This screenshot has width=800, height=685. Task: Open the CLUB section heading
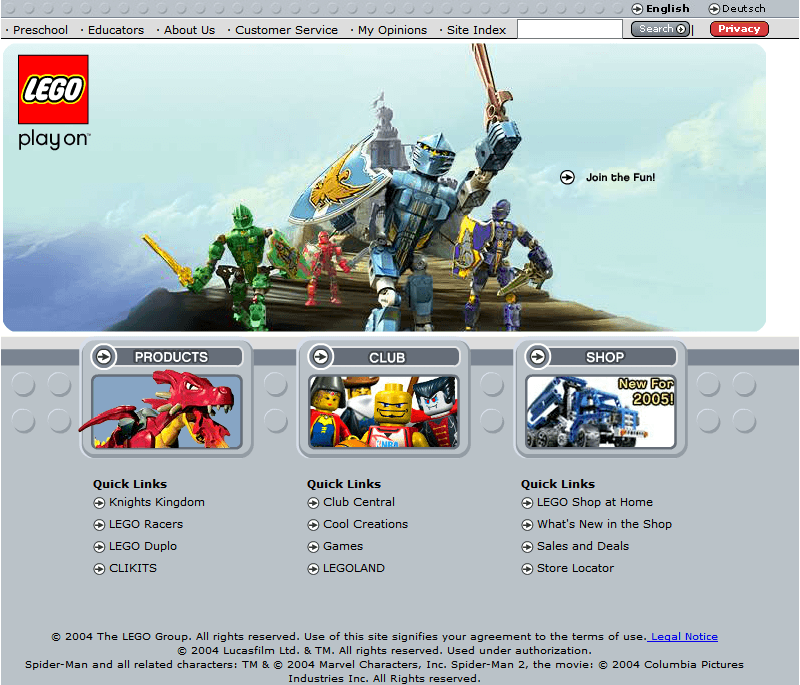click(387, 358)
